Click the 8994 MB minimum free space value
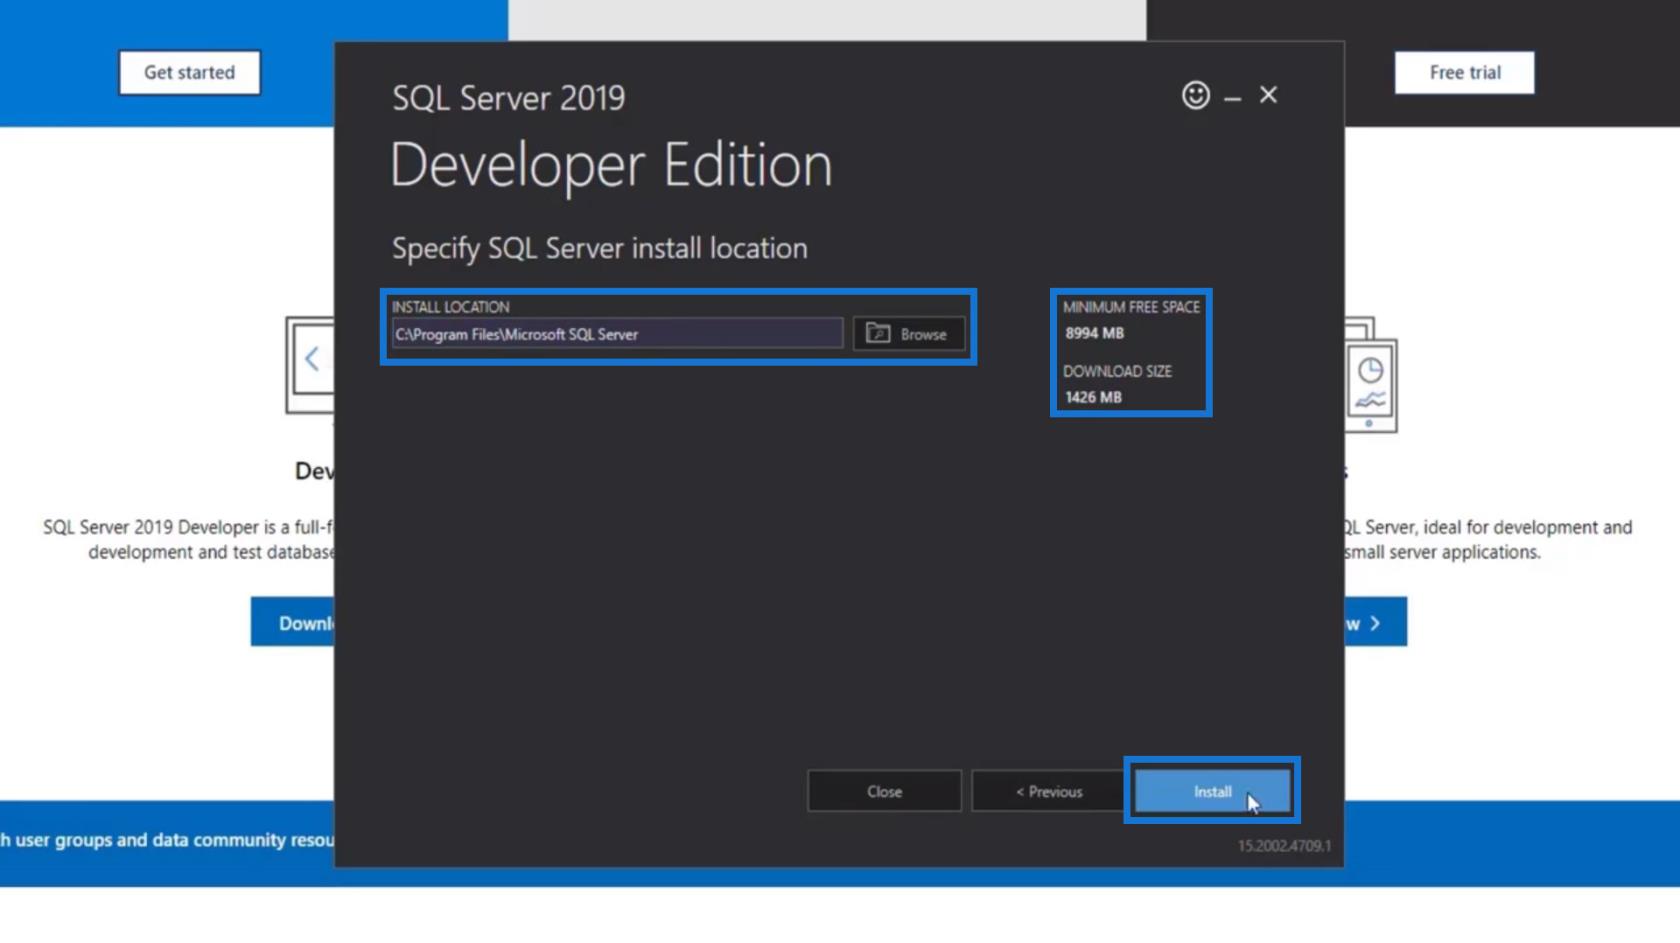Screen dimensions: 1680x943 [1094, 333]
